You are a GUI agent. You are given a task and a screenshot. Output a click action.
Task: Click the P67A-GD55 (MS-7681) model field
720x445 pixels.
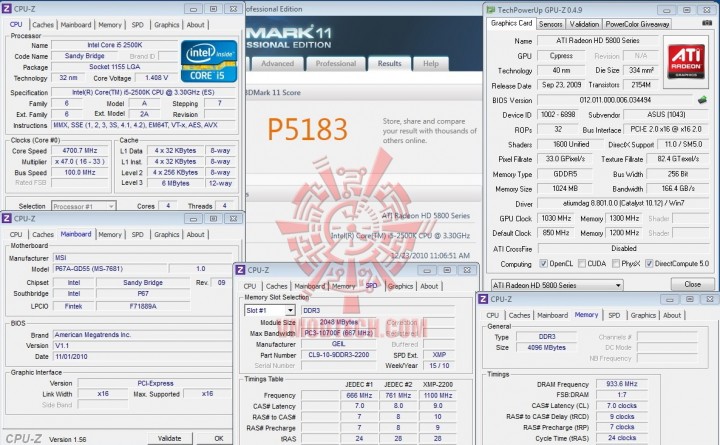point(110,269)
